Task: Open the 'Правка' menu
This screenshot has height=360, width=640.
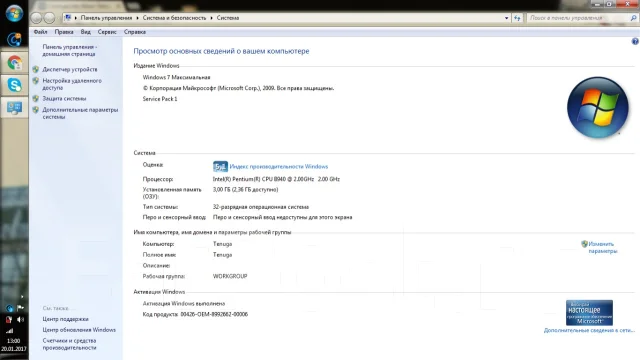Action: [x=64, y=32]
